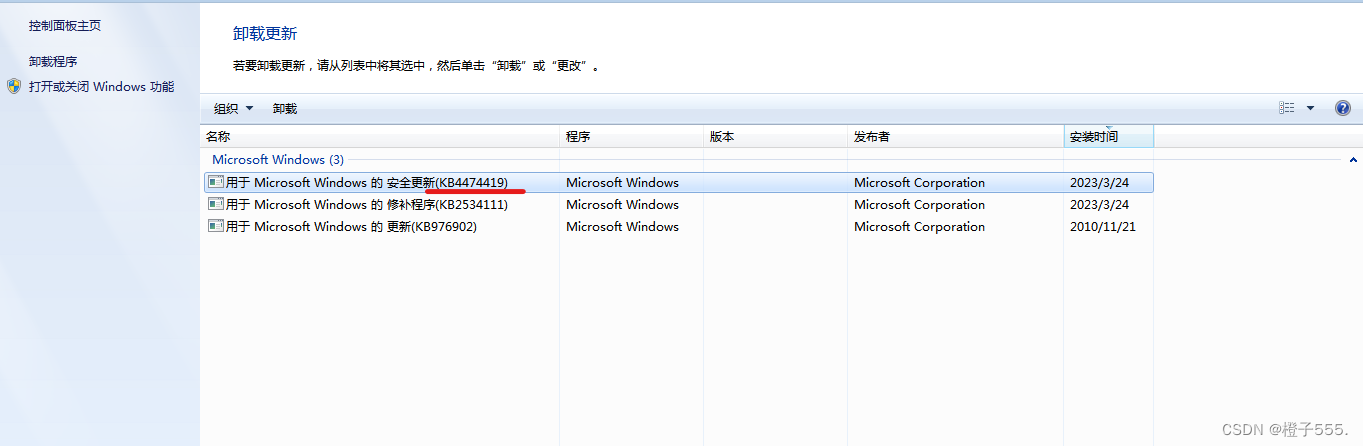1363x446 pixels.
Task: Click Microsoft Corporation publisher of KB4474419
Action: 919,183
